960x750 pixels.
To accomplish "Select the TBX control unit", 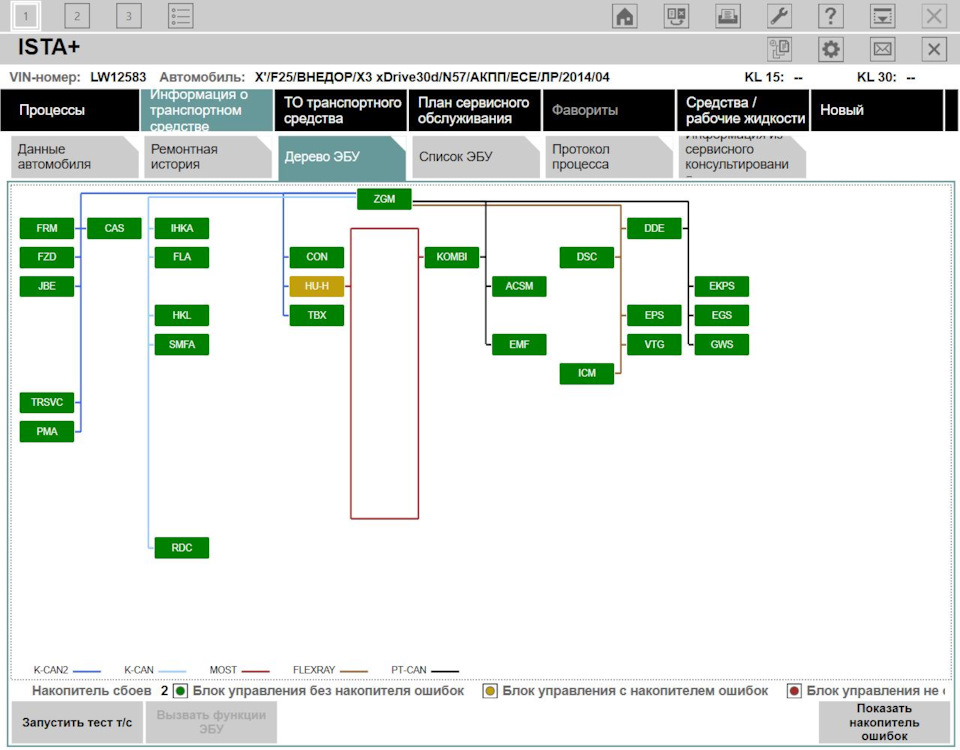I will 317,315.
